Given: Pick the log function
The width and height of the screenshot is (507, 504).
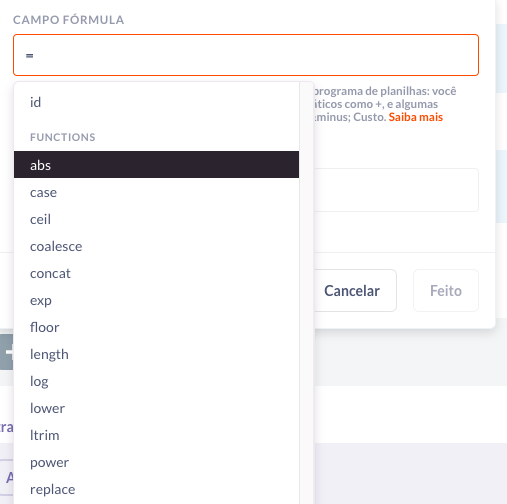Looking at the screenshot, I should 156,381.
